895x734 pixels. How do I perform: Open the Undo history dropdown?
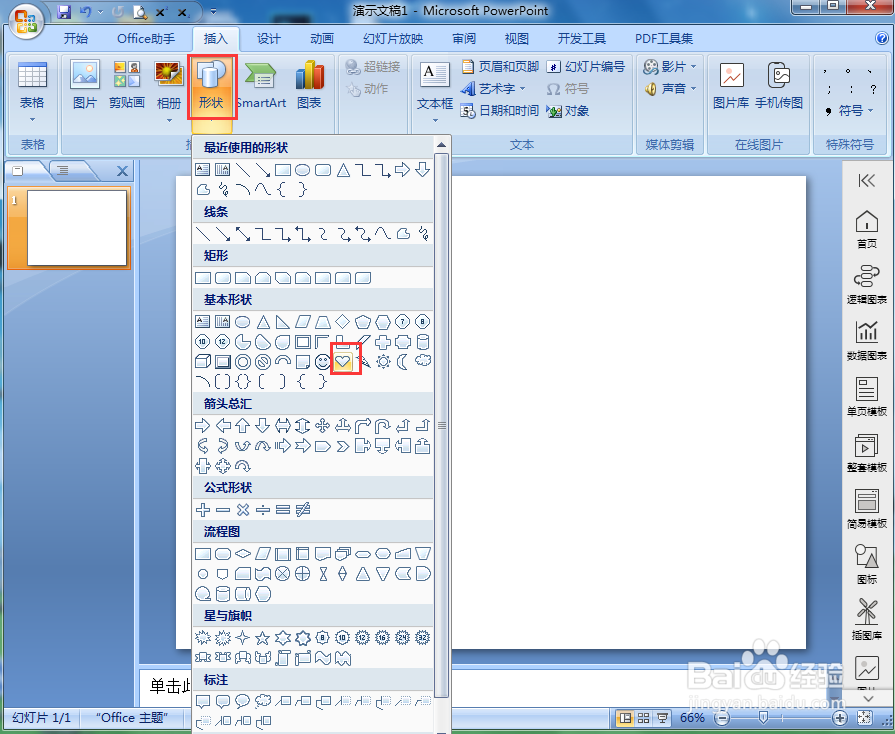[101, 11]
